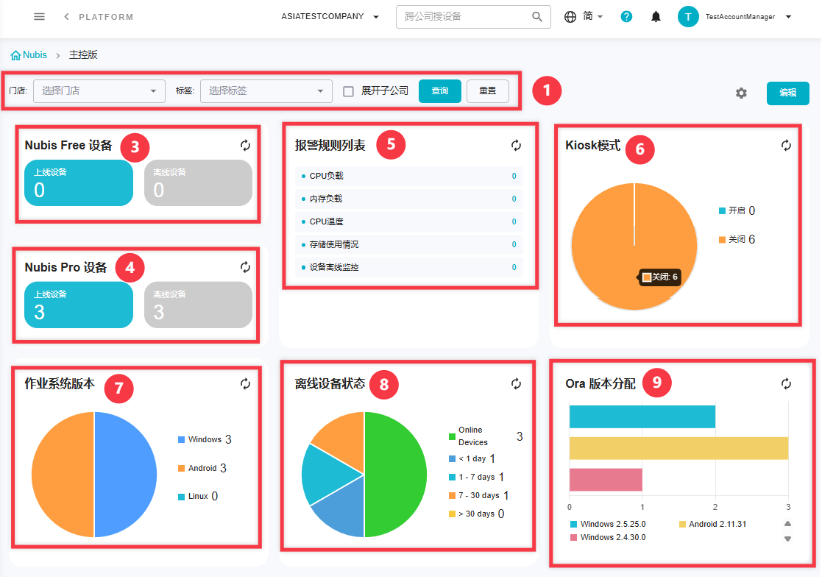This screenshot has height=577, width=821.
Task: Click the green Online Devices pie slice
Action: pyautogui.click(x=396, y=474)
